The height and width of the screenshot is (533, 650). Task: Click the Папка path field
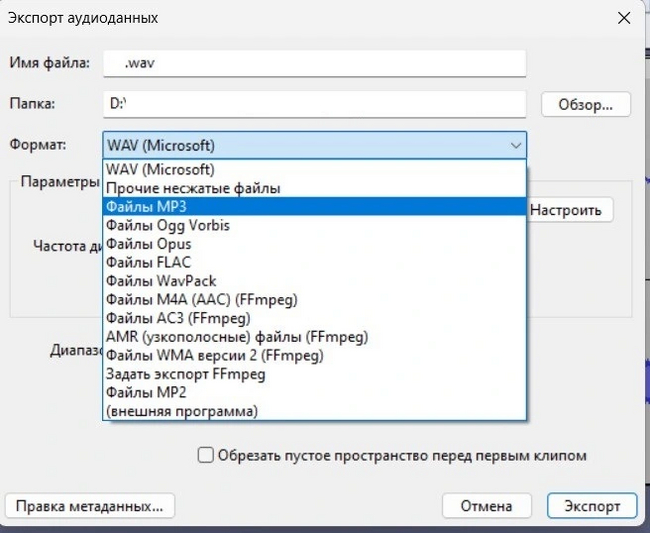point(313,103)
